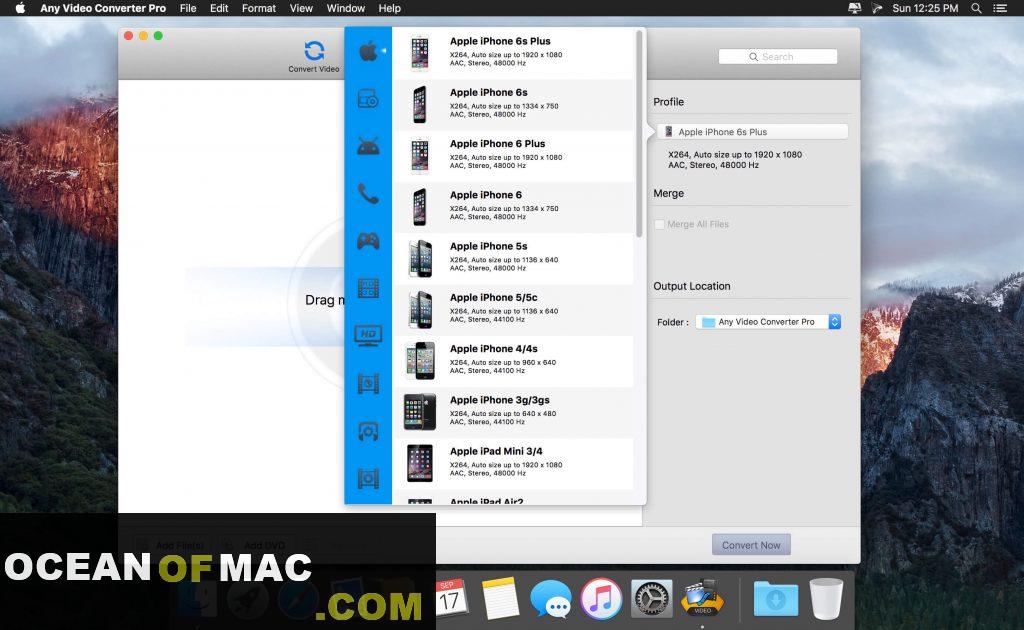Open the Downloads folder in Dock
The width and height of the screenshot is (1024, 630).
point(775,599)
